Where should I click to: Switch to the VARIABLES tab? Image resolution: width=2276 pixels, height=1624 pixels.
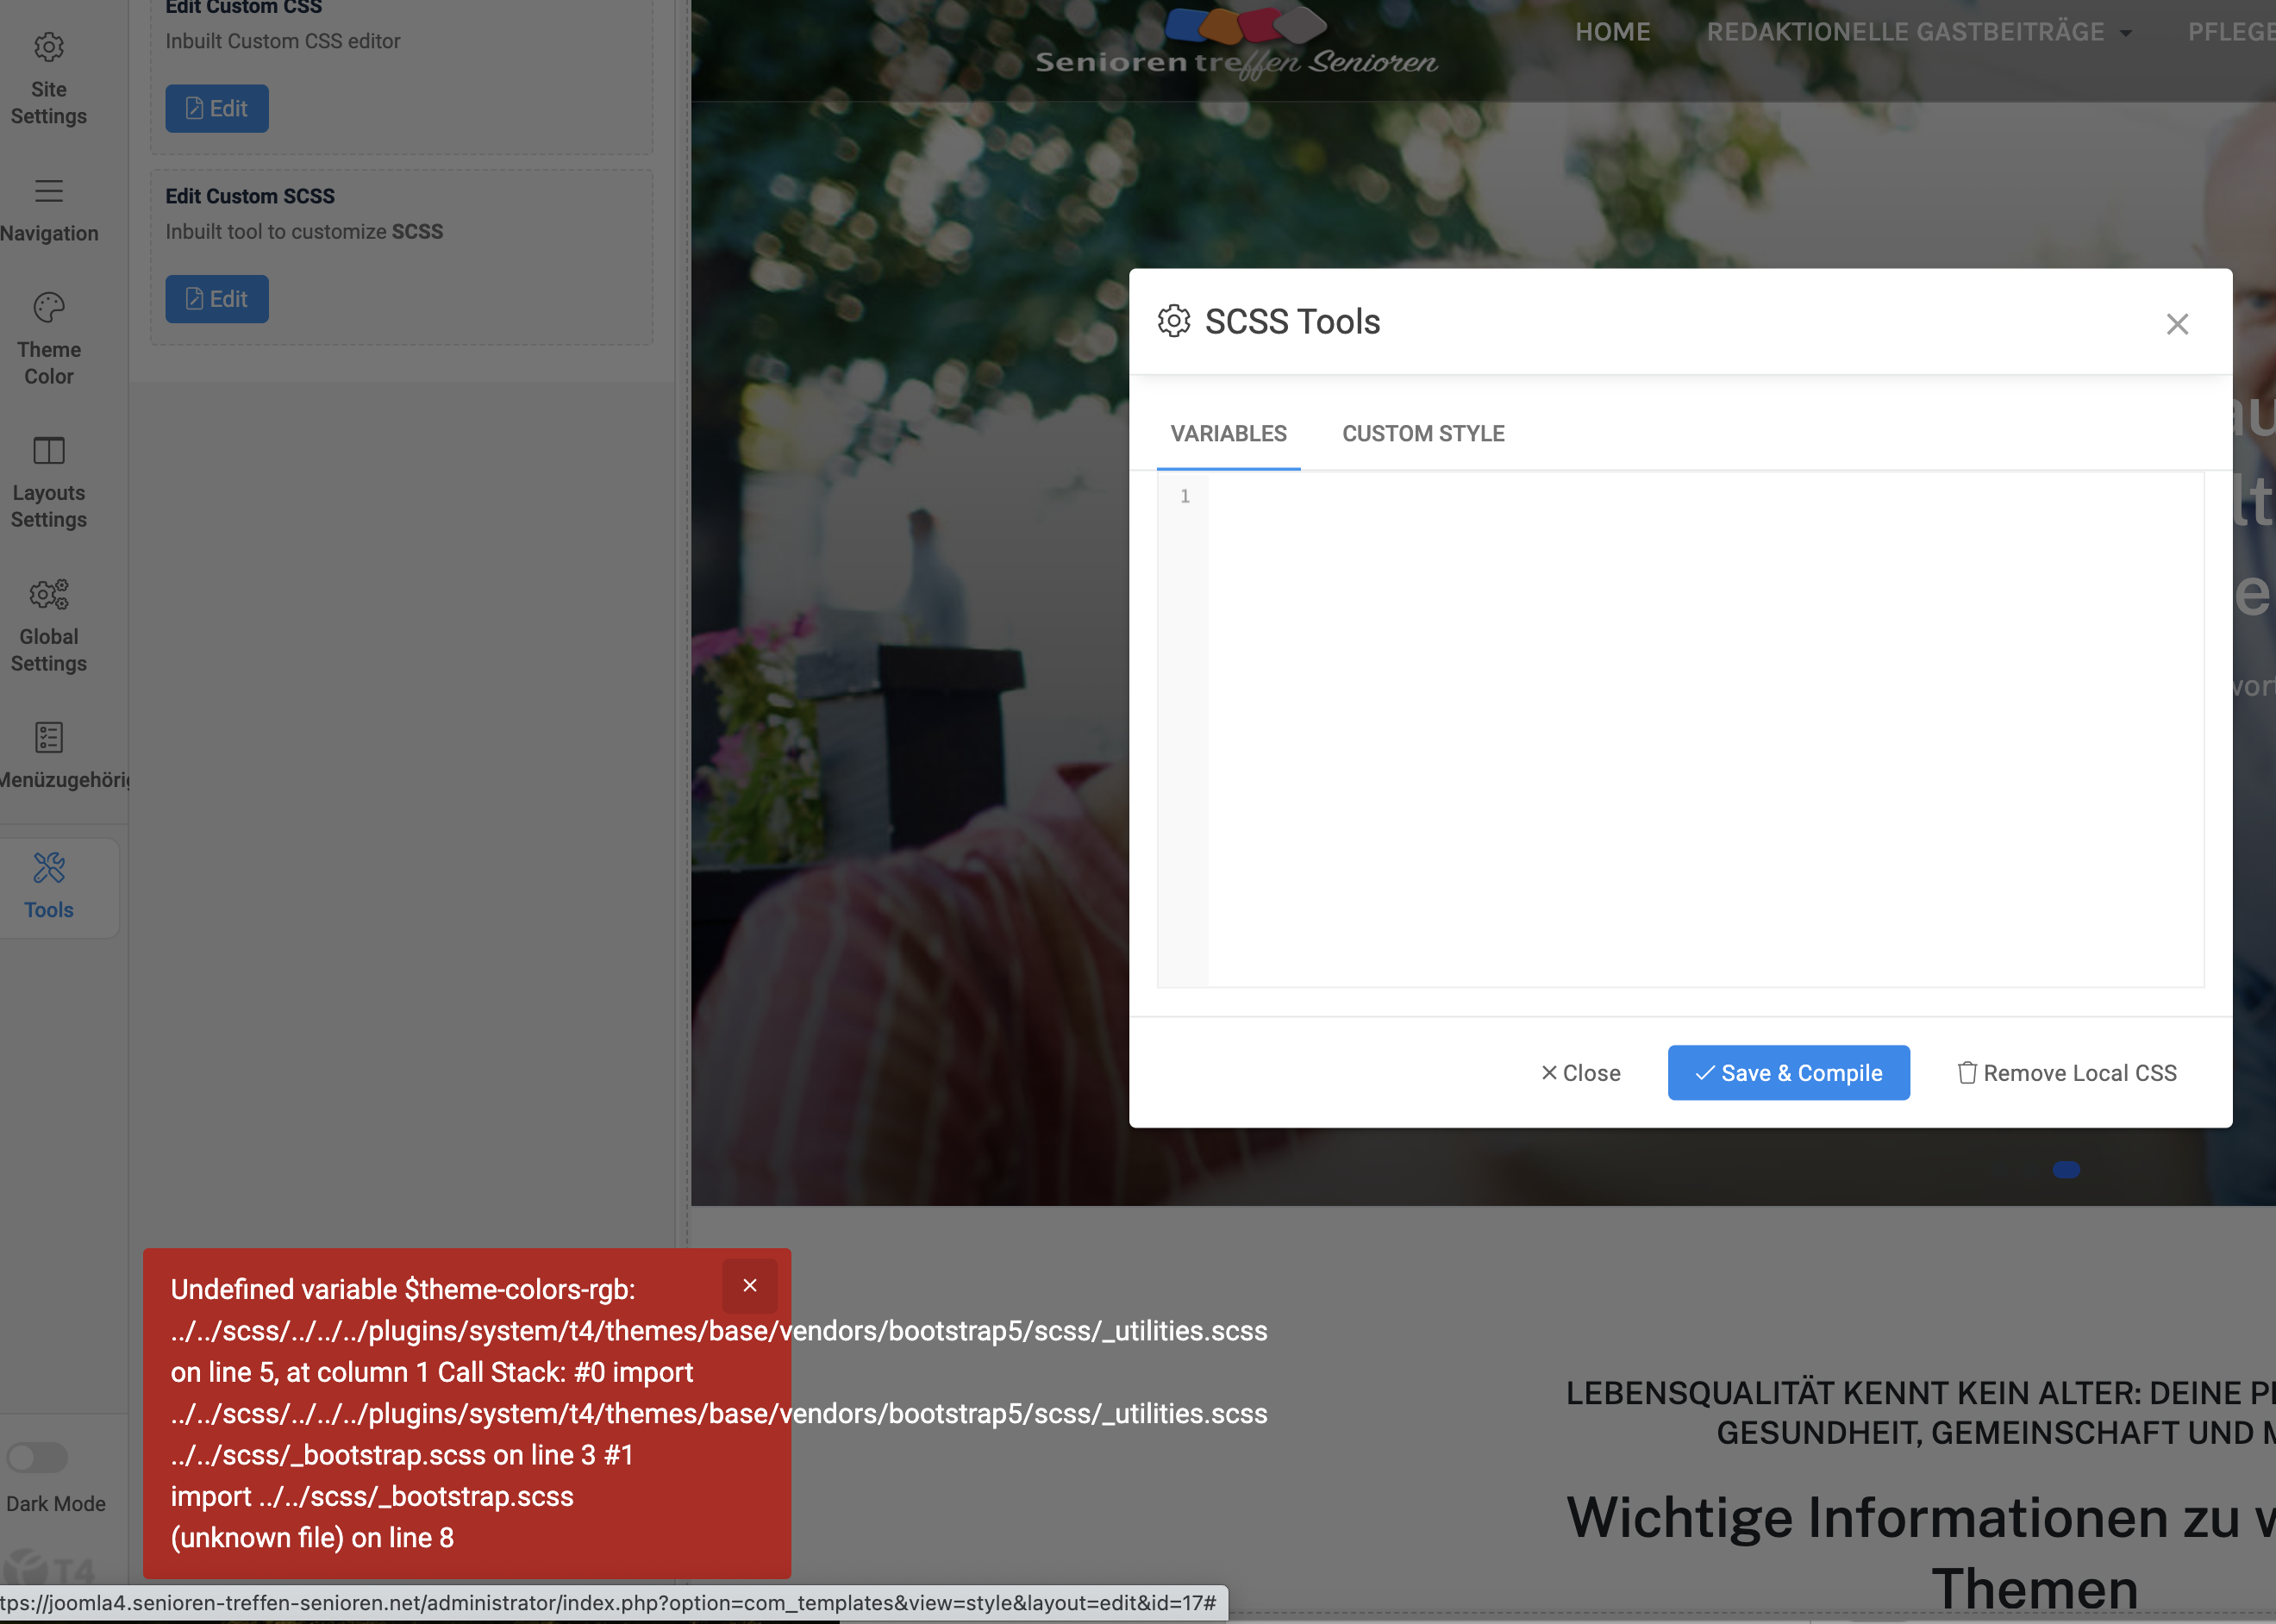[x=1228, y=434]
